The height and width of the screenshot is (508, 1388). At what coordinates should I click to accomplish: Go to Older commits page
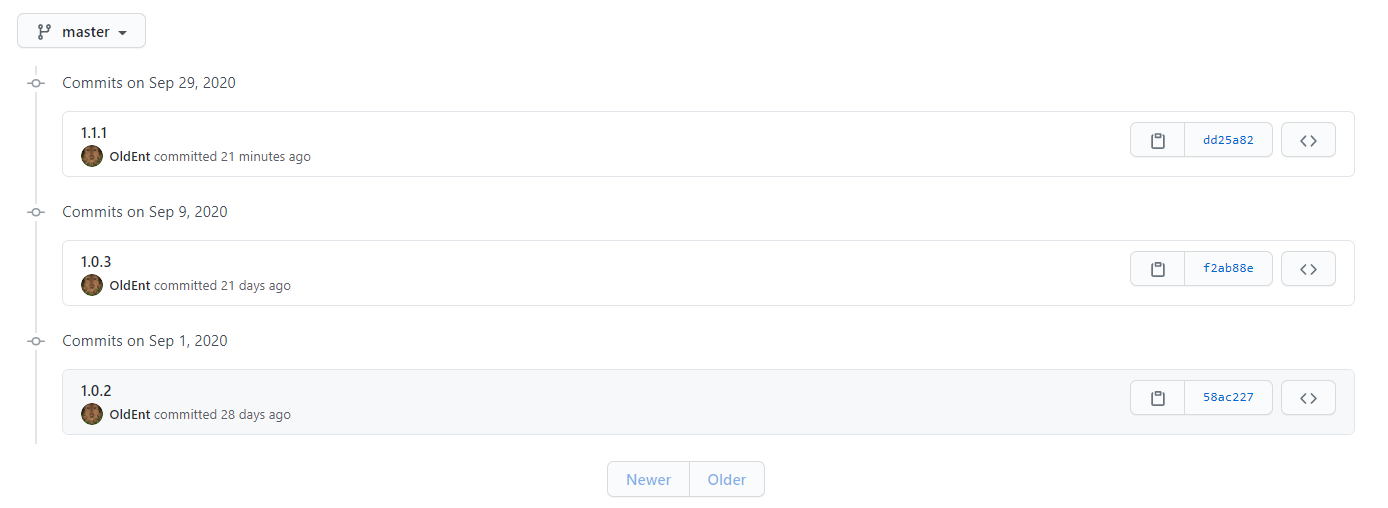727,480
